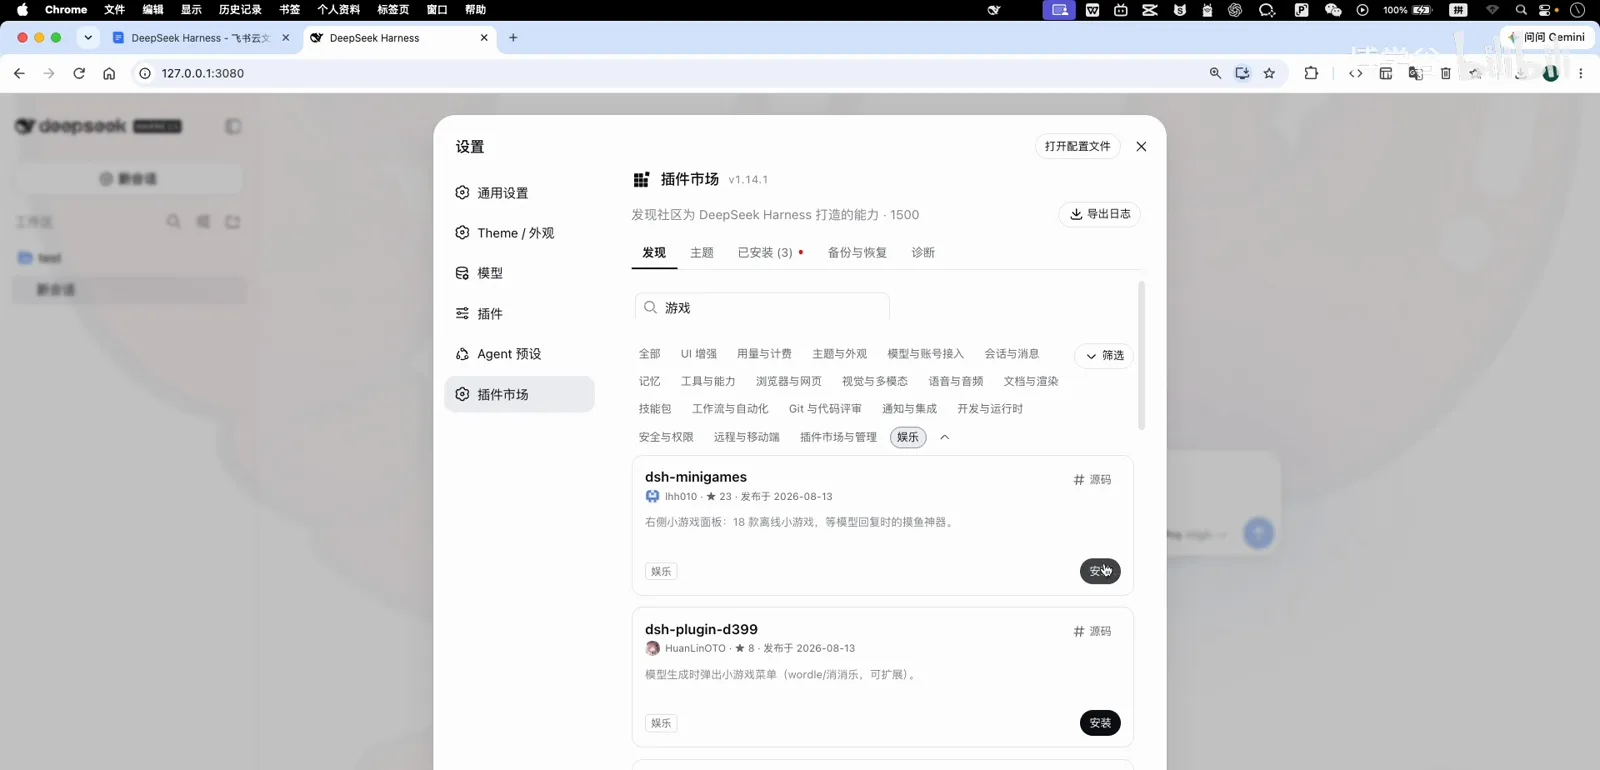1600x770 pixels.
Task: Open the 备份与恢复 tab
Action: click(x=857, y=253)
